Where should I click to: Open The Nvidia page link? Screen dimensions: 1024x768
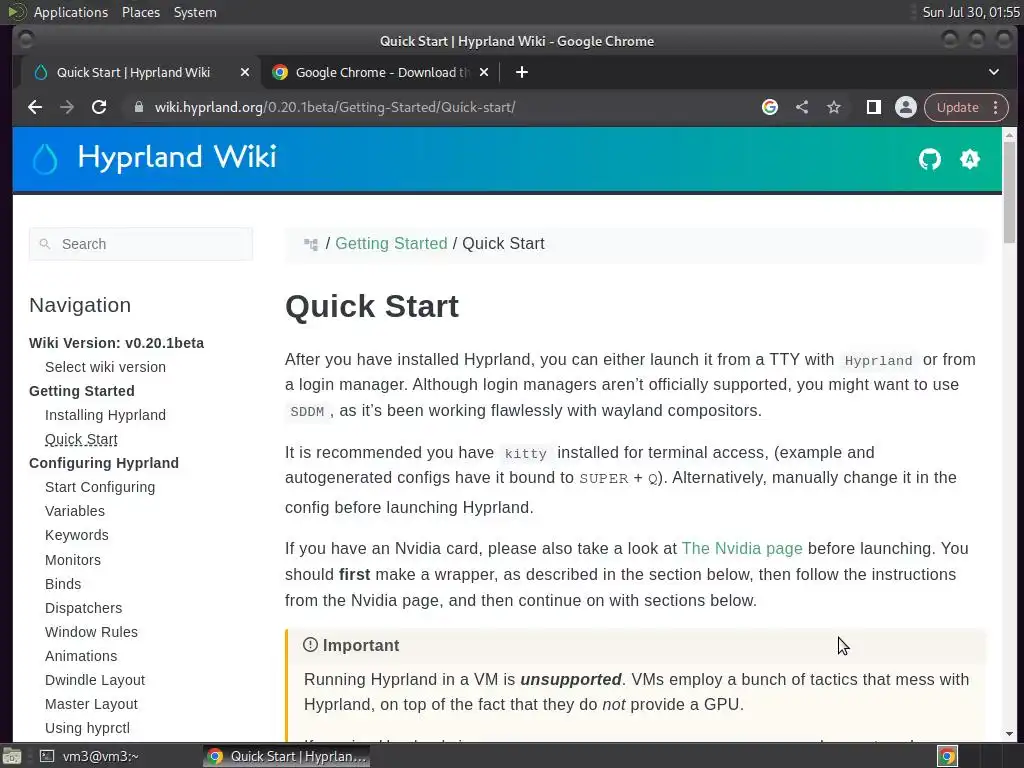(x=742, y=549)
